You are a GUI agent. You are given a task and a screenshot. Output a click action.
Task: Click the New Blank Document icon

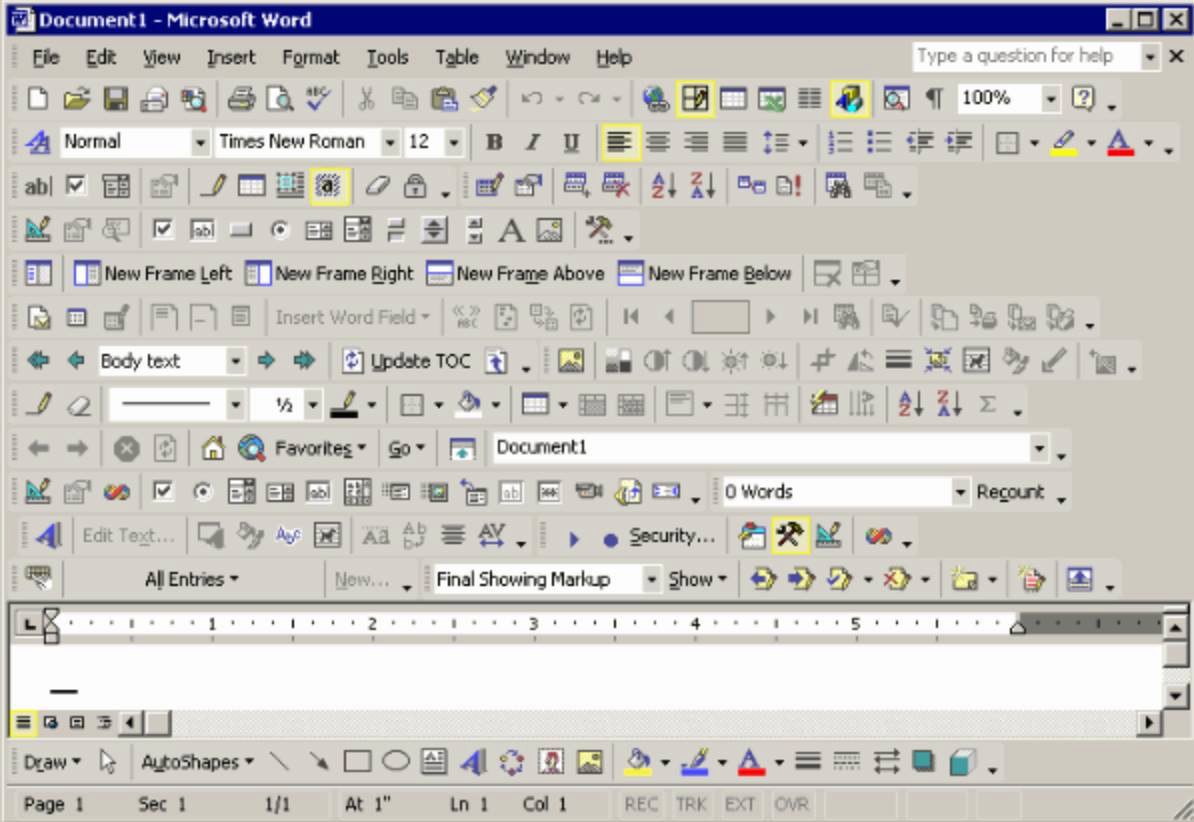(x=37, y=98)
